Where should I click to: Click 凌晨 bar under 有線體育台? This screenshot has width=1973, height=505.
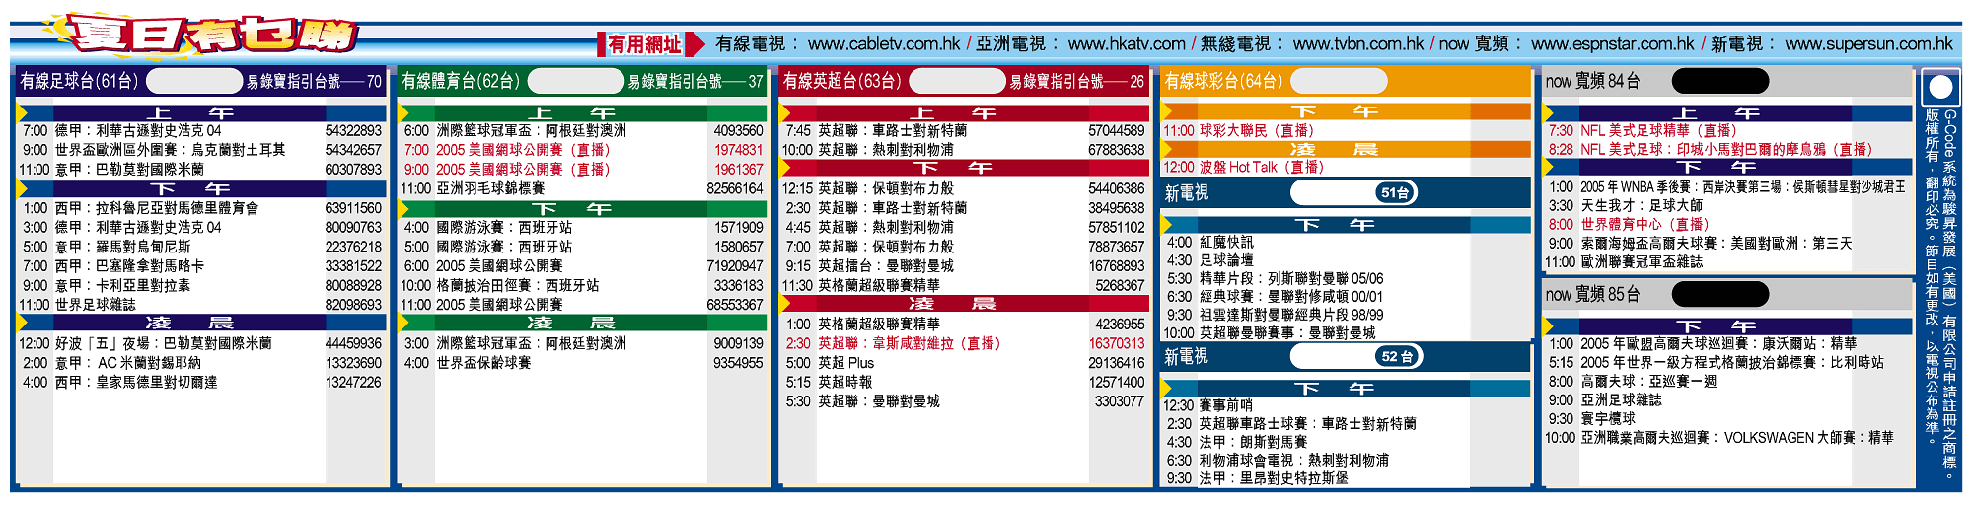click(583, 322)
